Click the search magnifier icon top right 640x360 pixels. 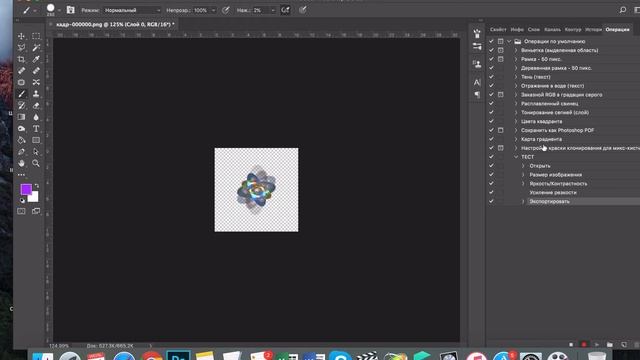(622, 10)
